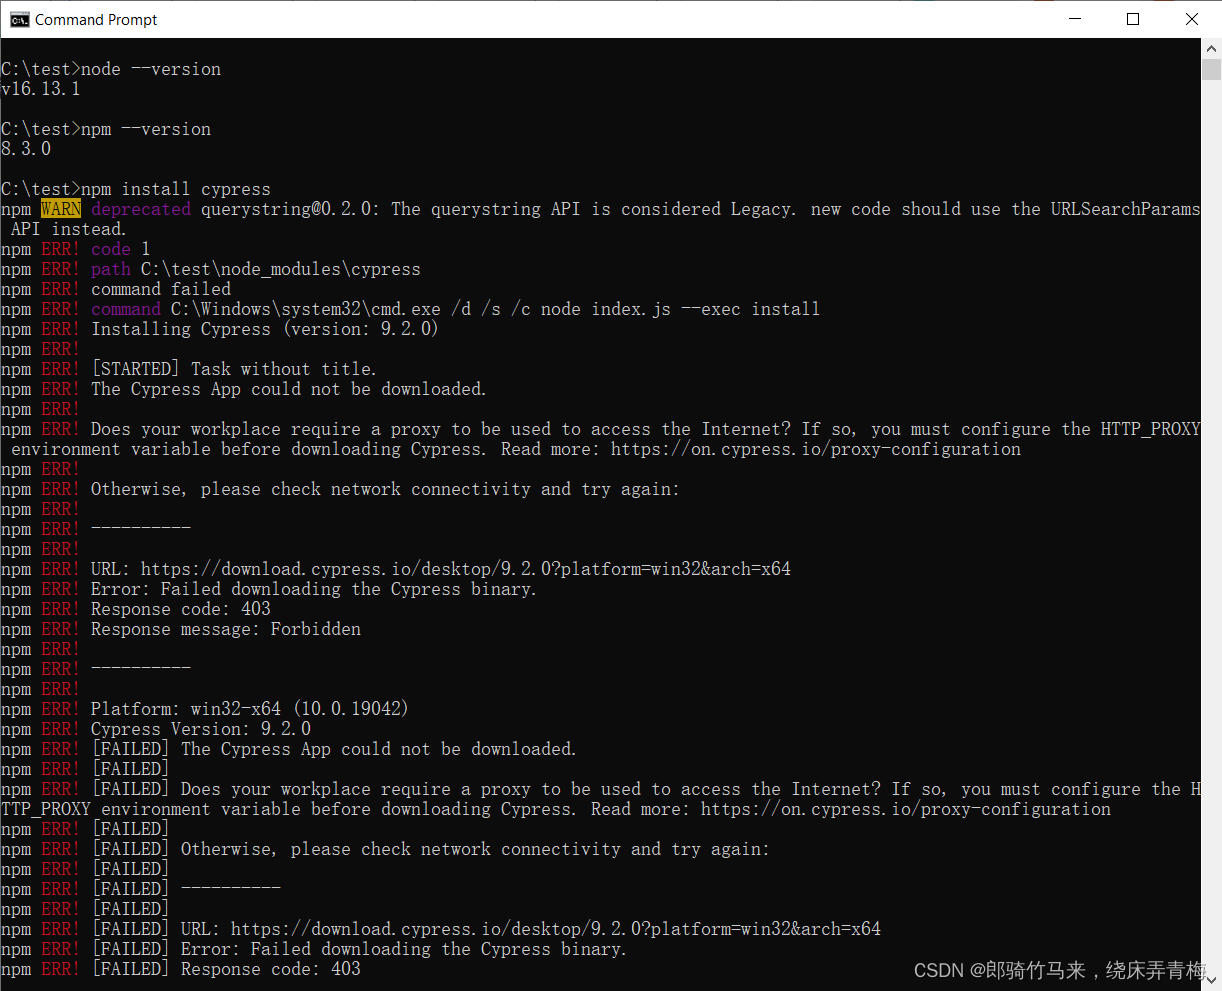Viewport: 1222px width, 991px height.
Task: Maximize the Command Prompt window
Action: click(x=1133, y=18)
